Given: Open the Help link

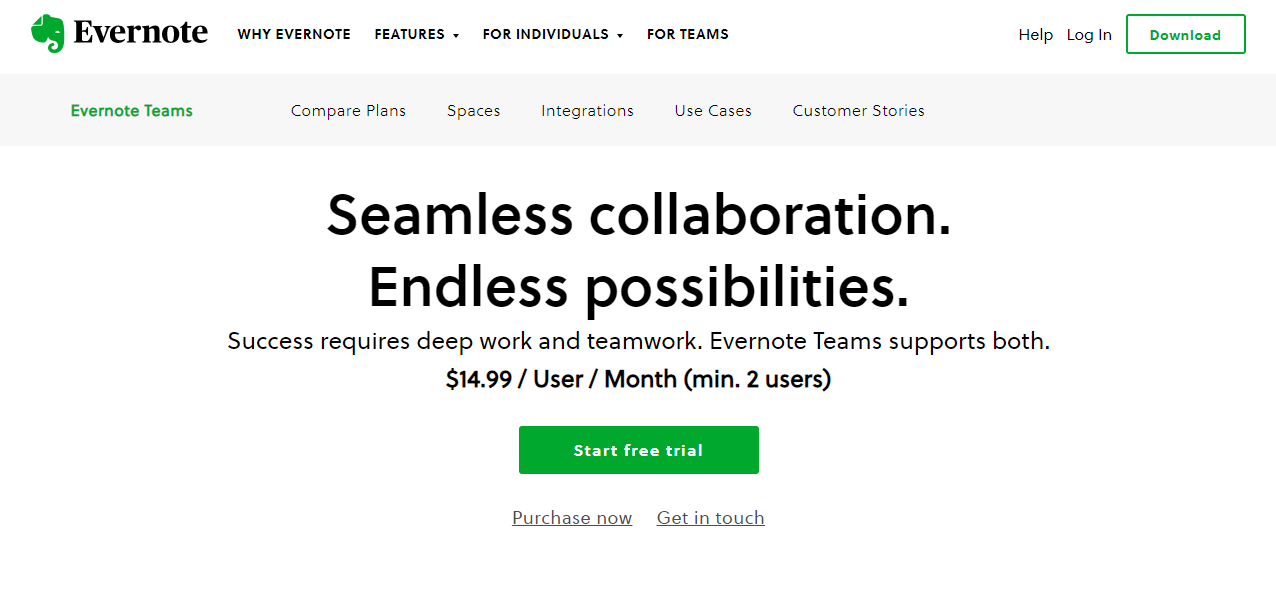Looking at the screenshot, I should pos(1035,34).
